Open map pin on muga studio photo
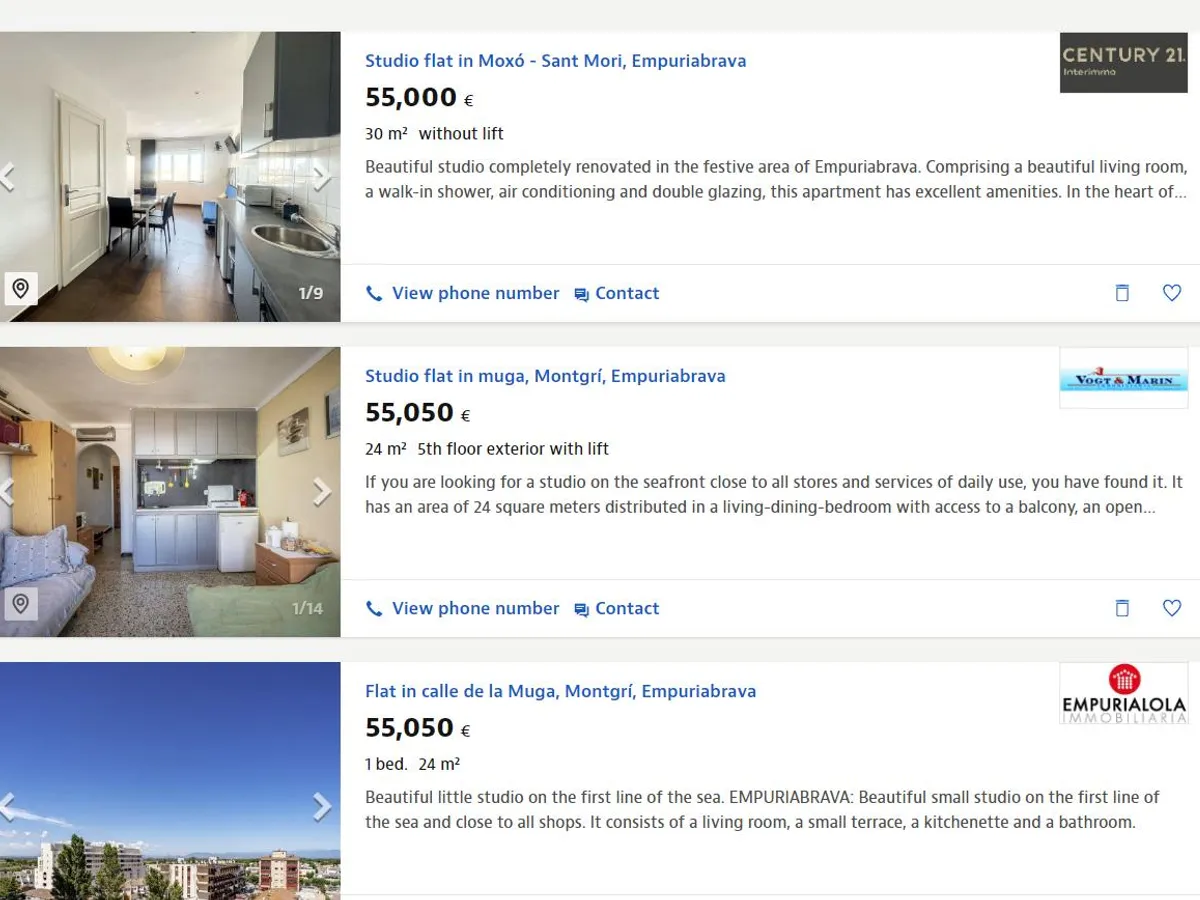This screenshot has height=900, width=1200. click(x=20, y=604)
